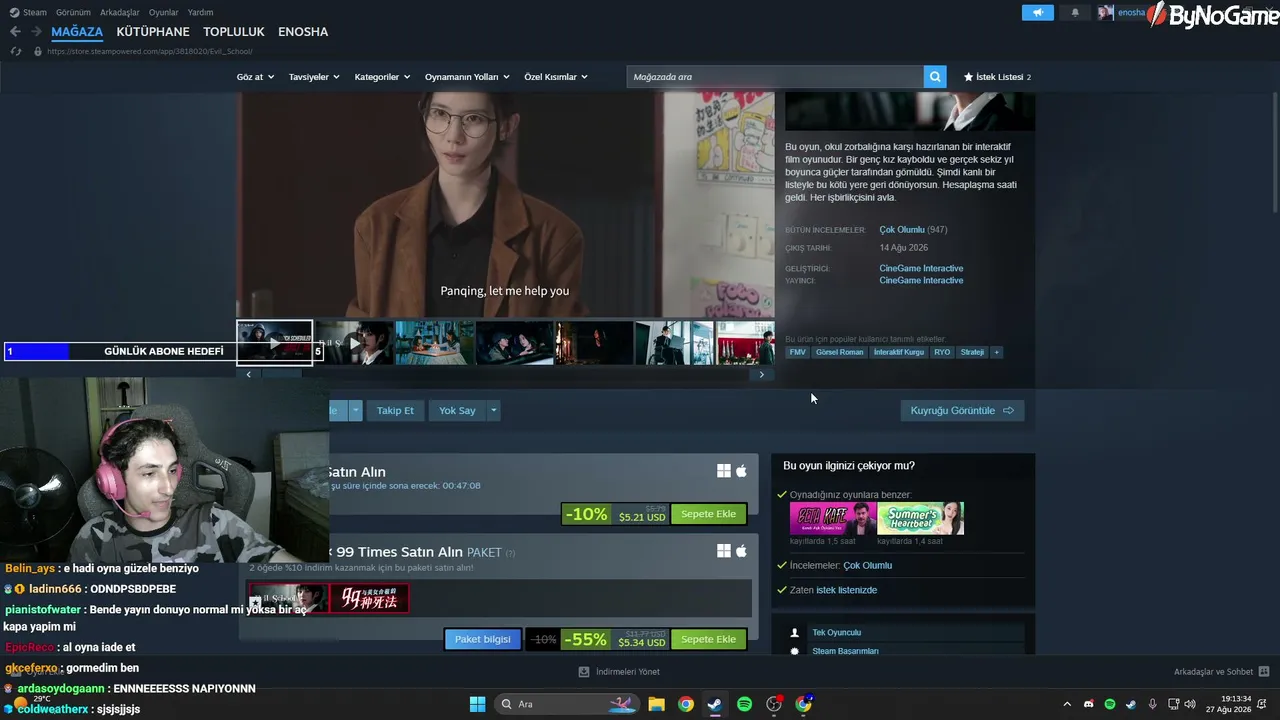Click the Yok Say button
Image resolution: width=1280 pixels, height=720 pixels.
click(457, 411)
